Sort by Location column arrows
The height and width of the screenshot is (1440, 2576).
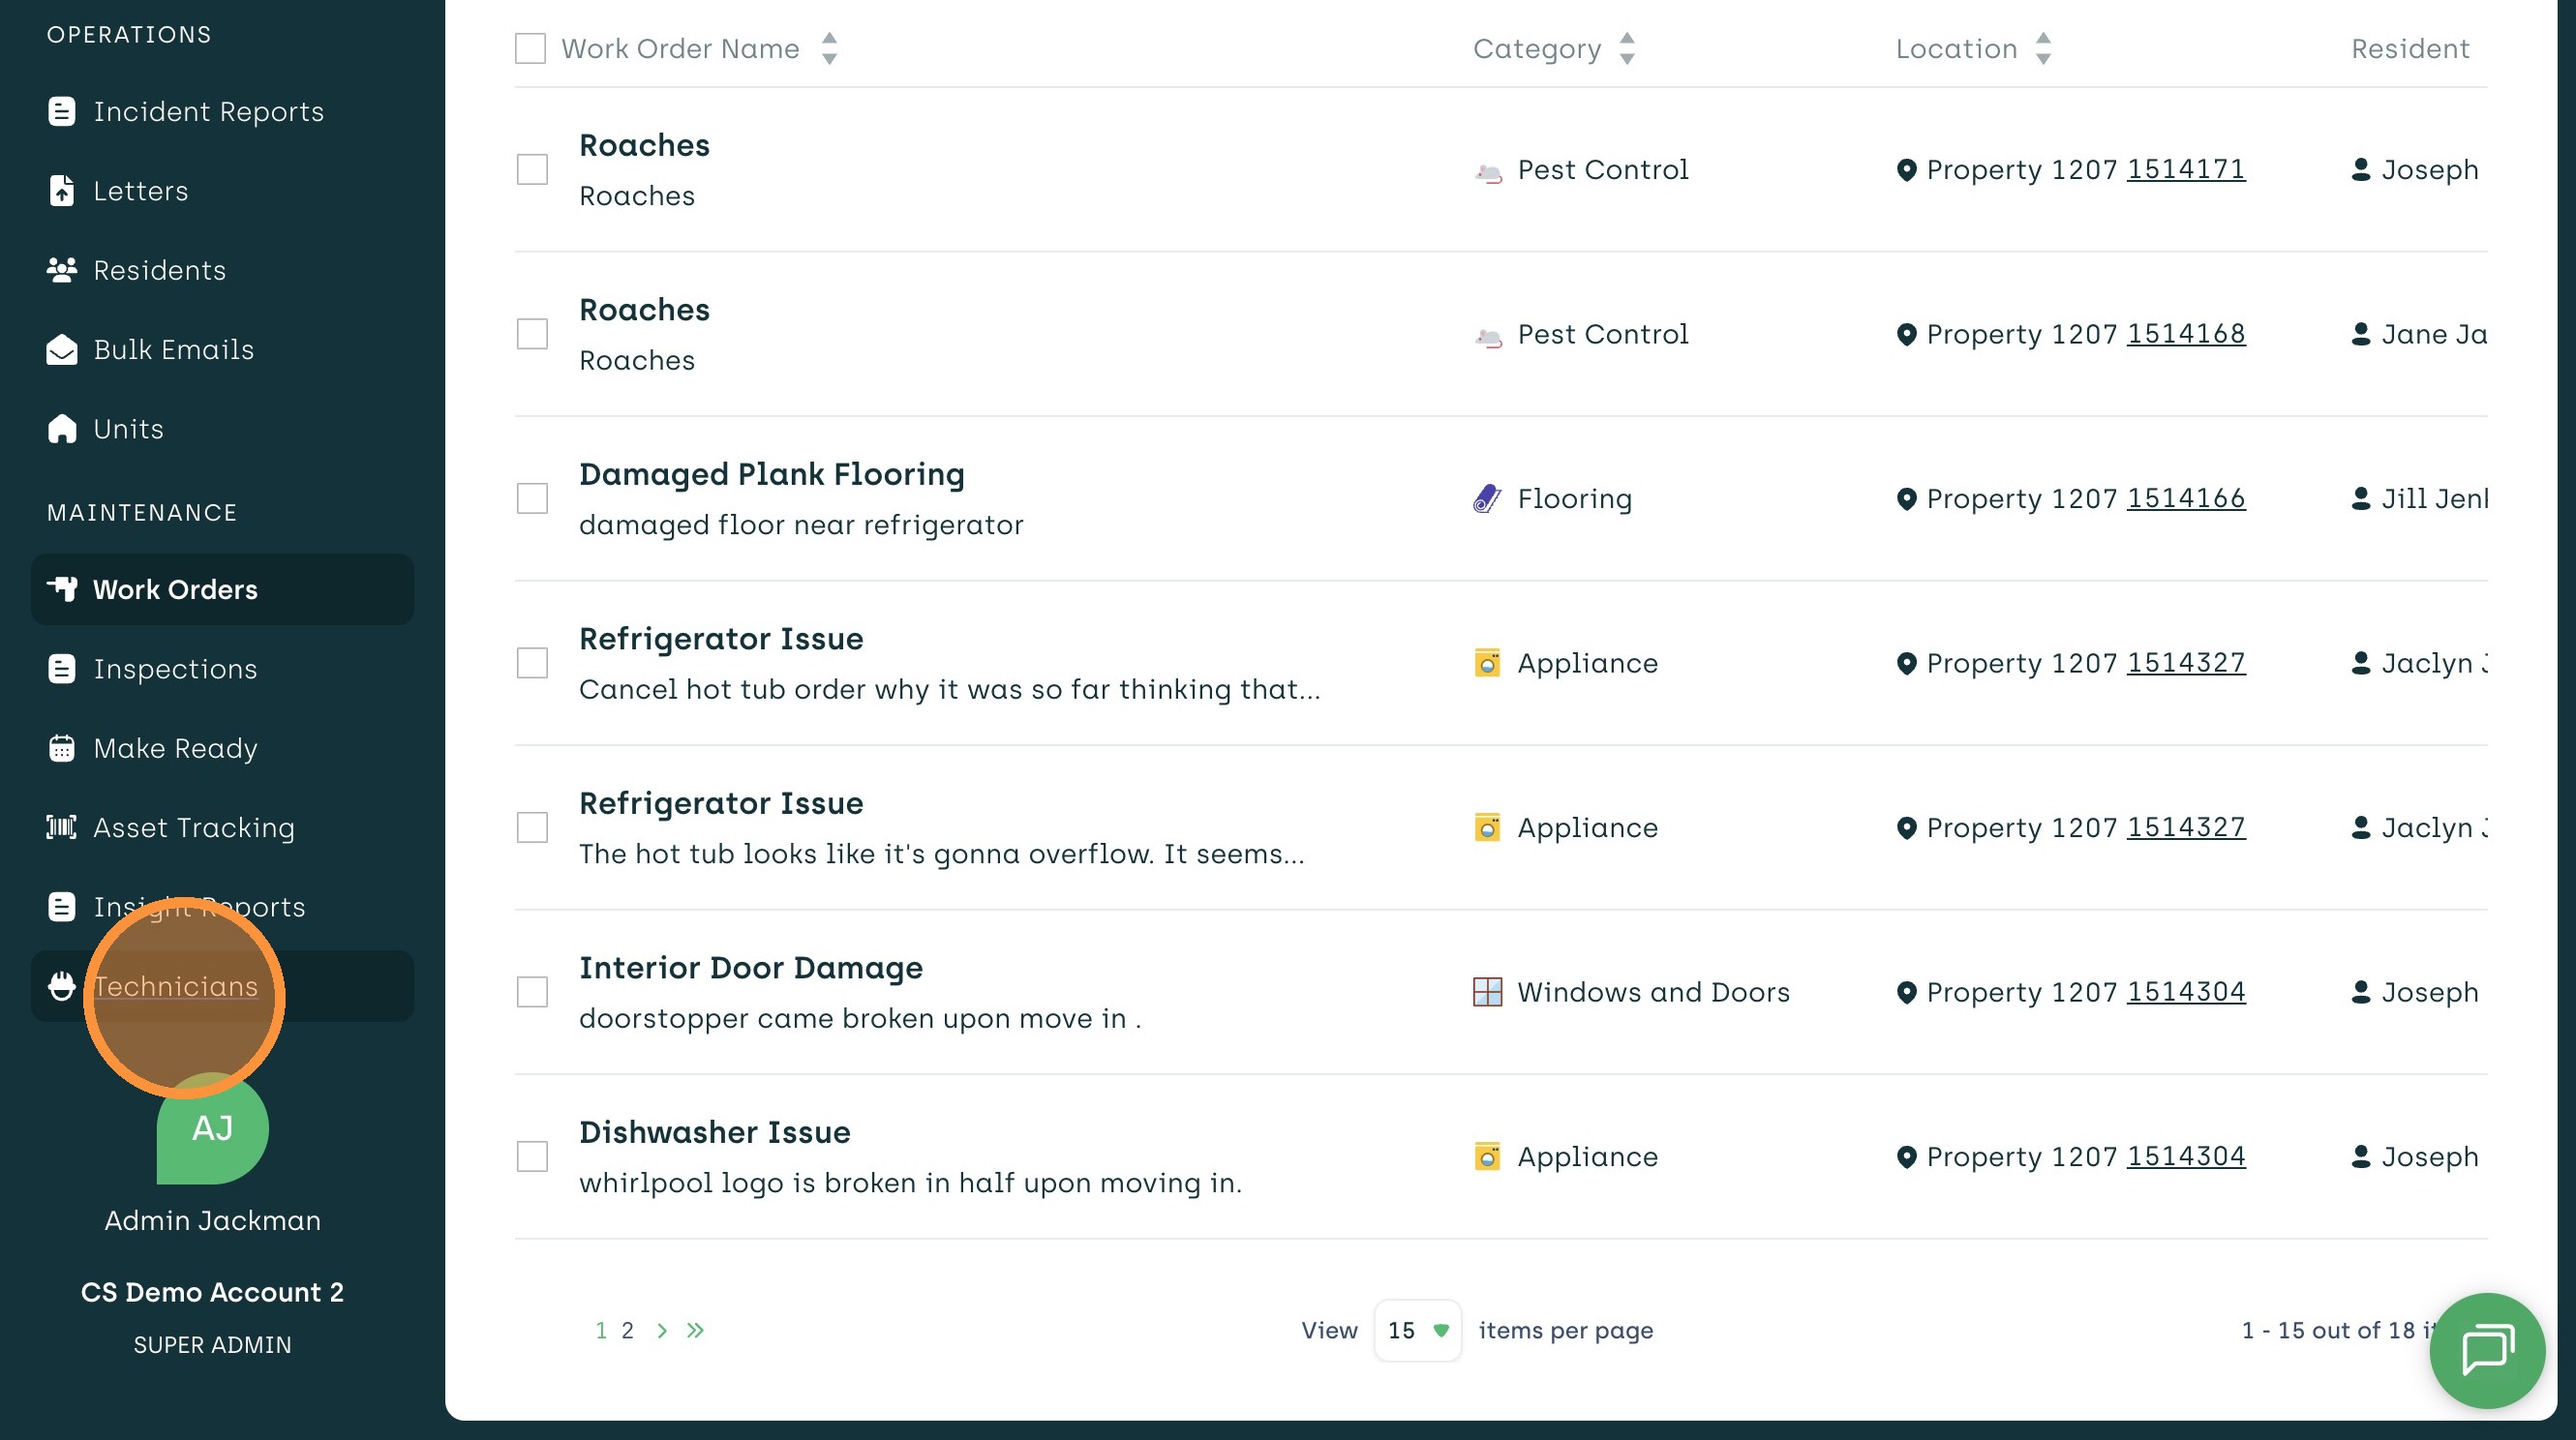(x=2043, y=48)
